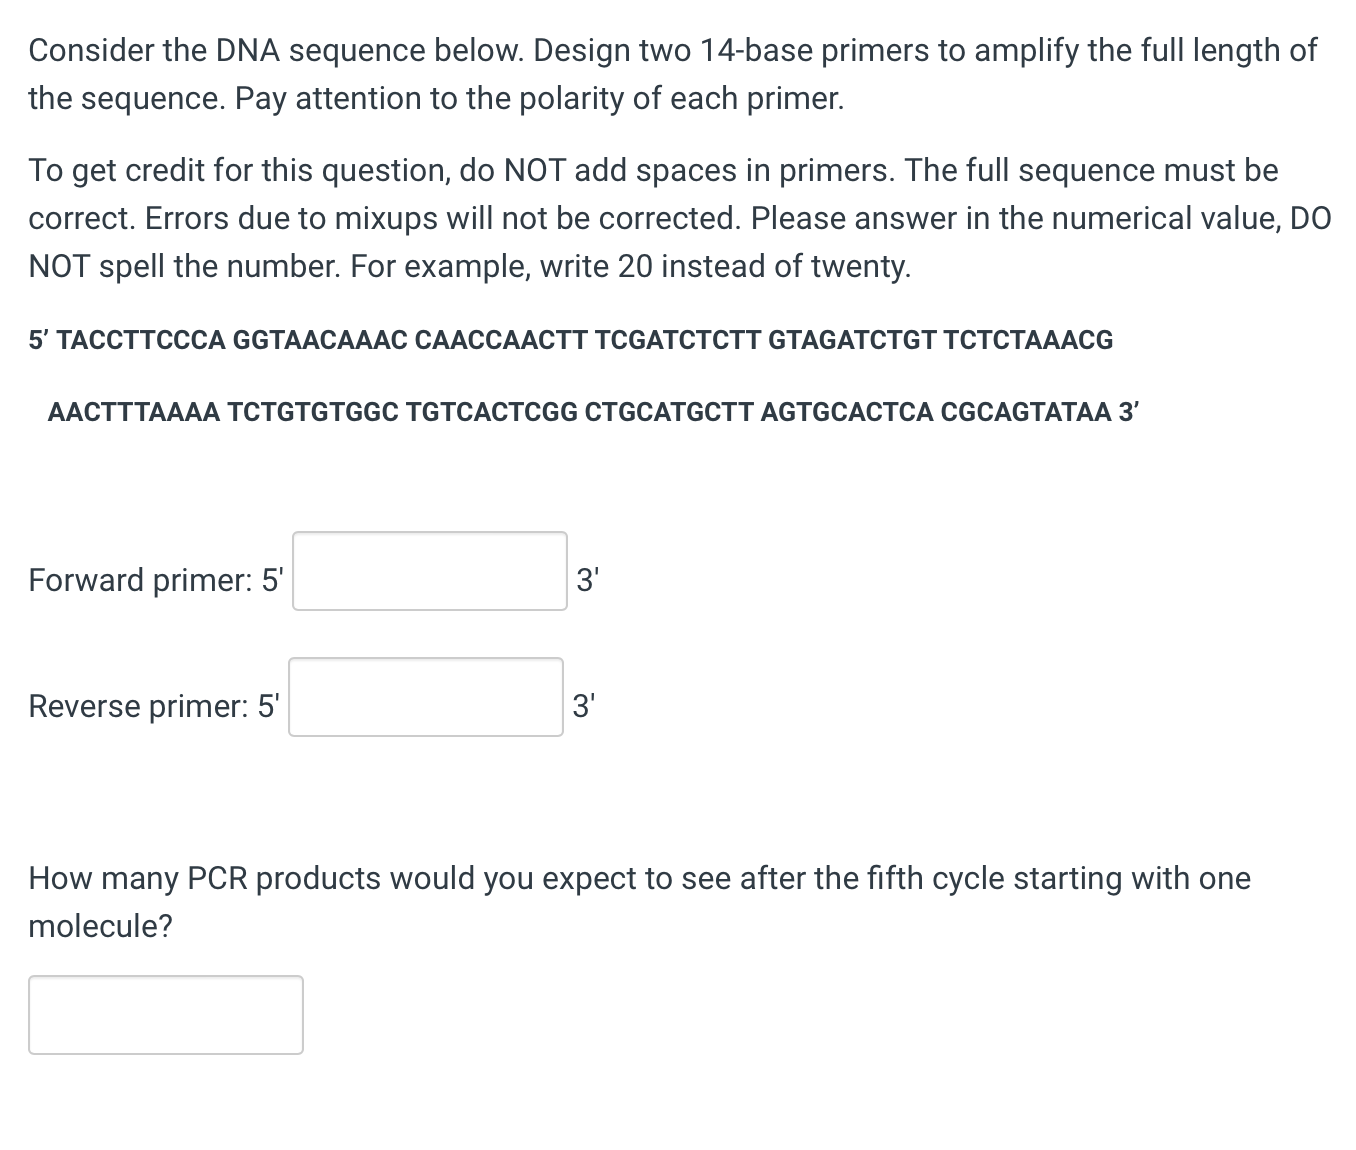Click the sequence block AACTTTAAAA
This screenshot has height=1150, width=1356.
tap(133, 413)
